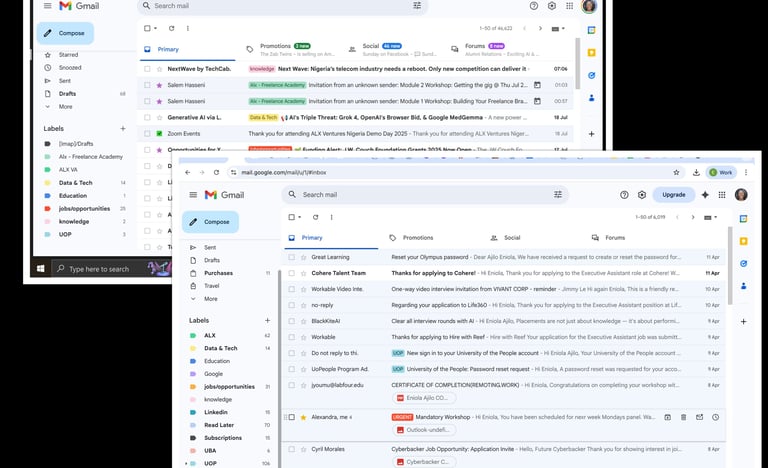Open Purchases folder in front sidebar

pos(218,273)
